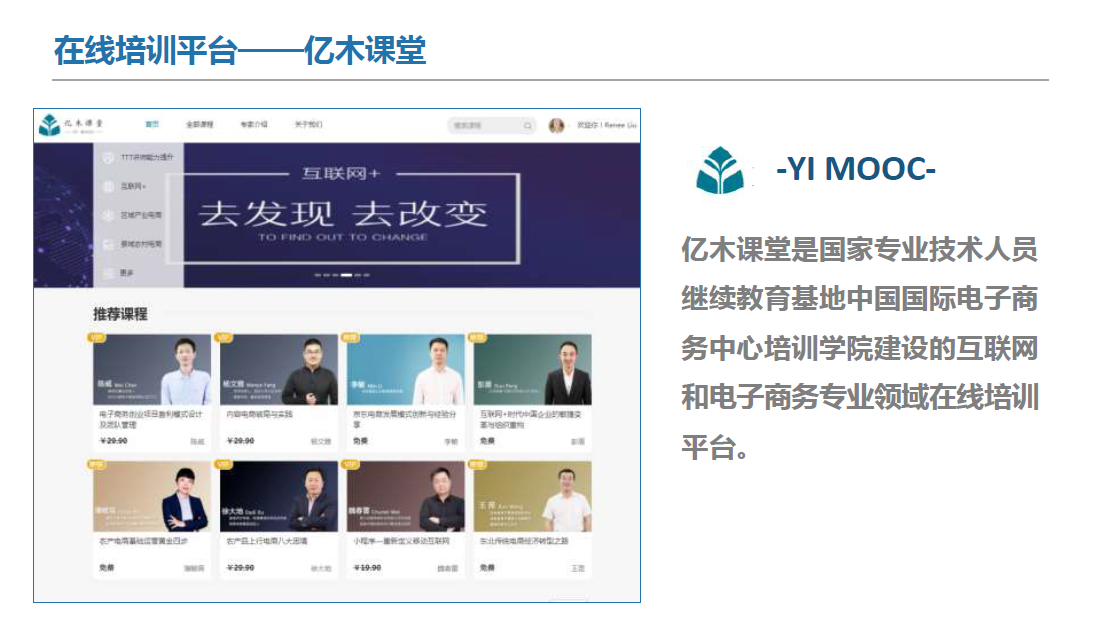Open the 全部课程 navigation item

tap(200, 125)
